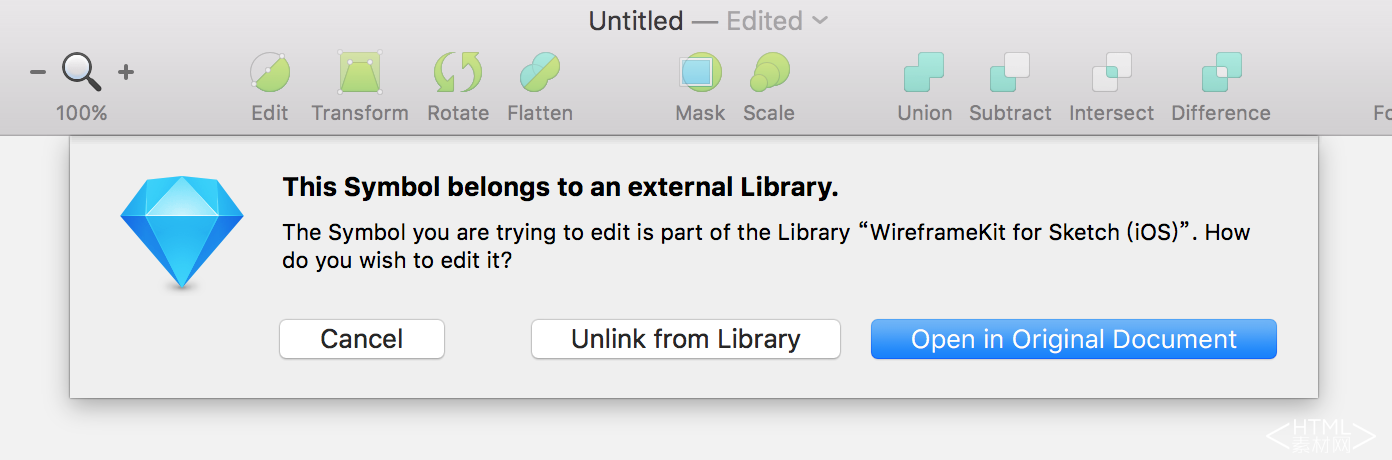Click the magnifying glass zoom icon

click(82, 71)
